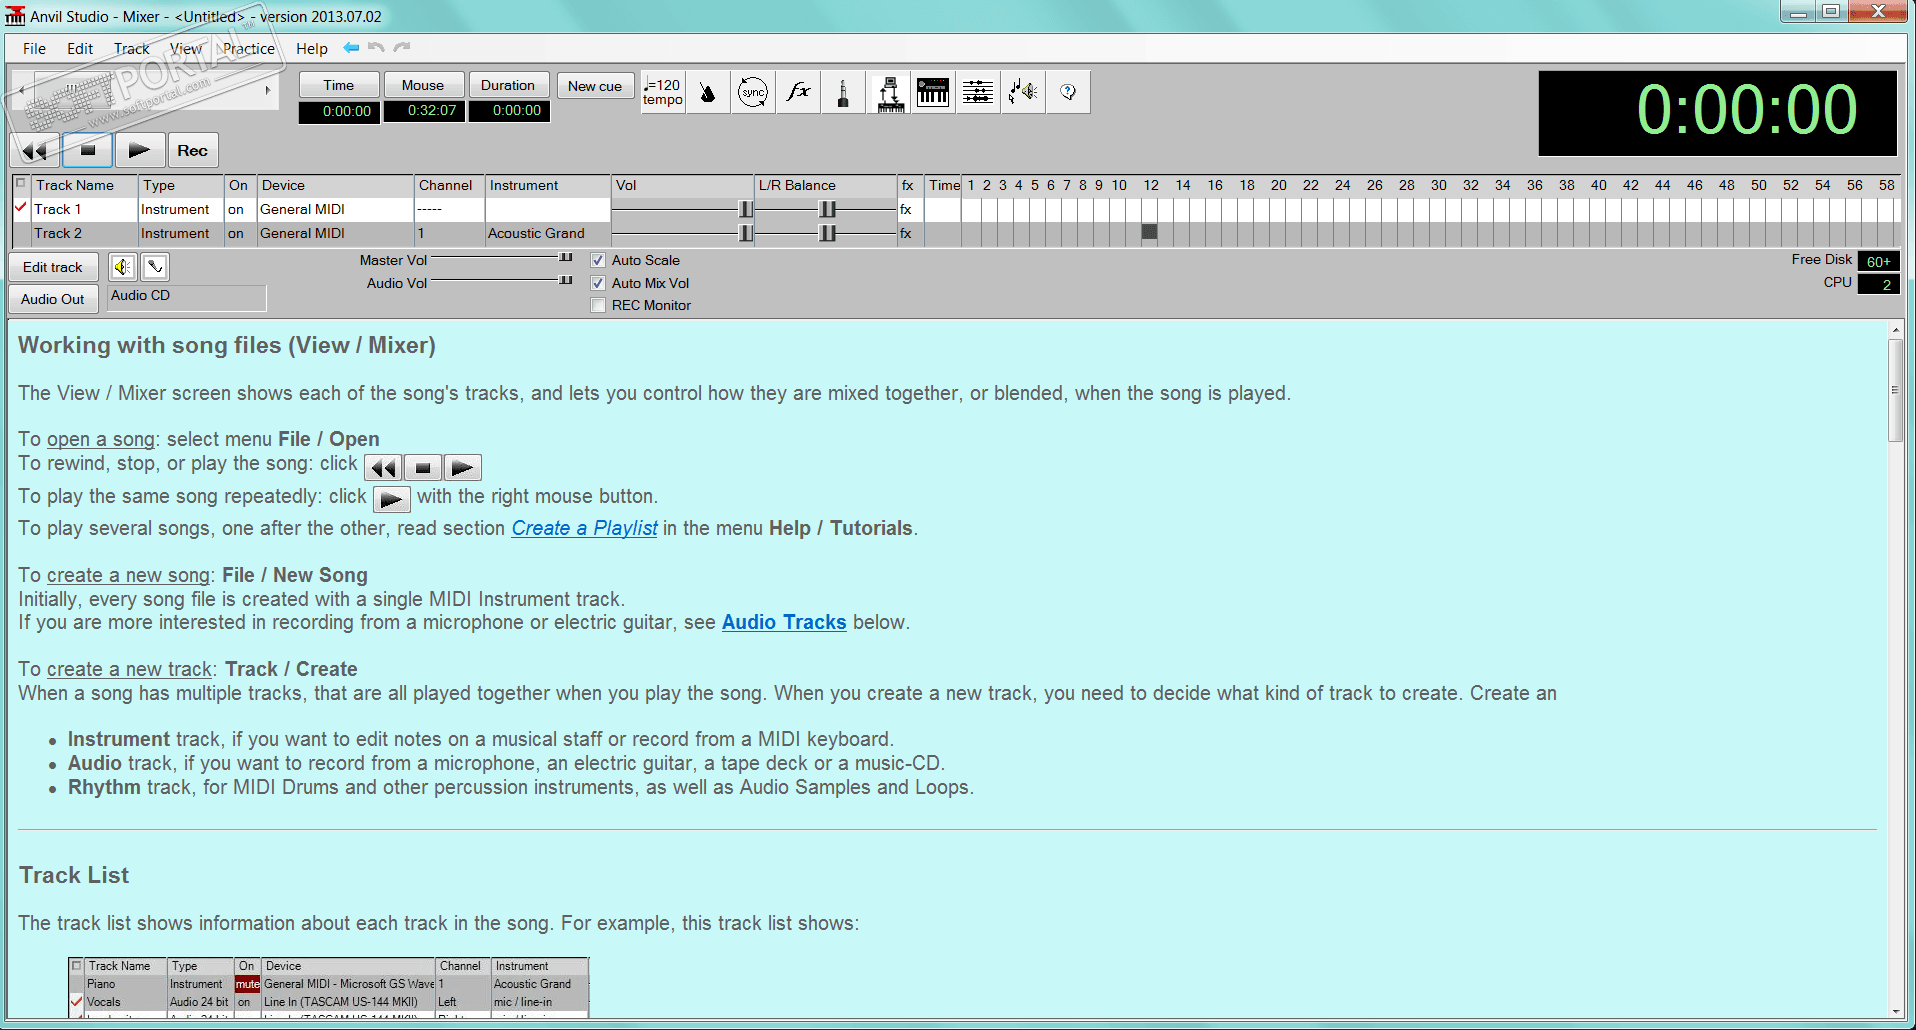
Task: Click the audio jack plug icon
Action: (x=843, y=92)
